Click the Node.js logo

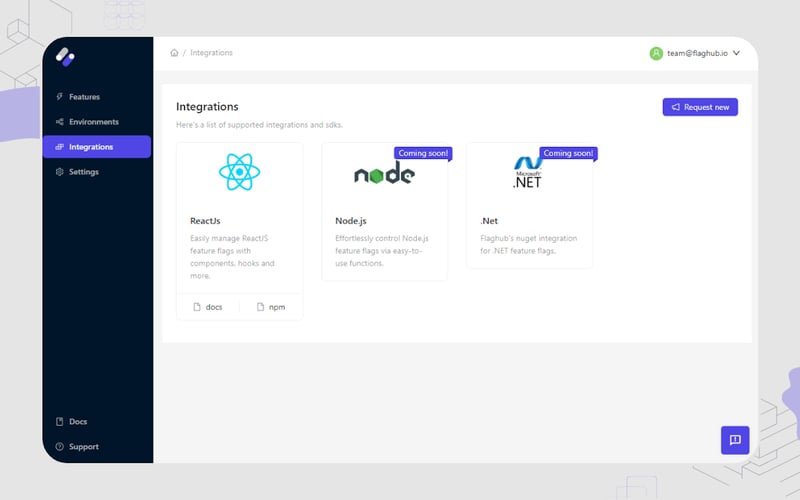[384, 173]
